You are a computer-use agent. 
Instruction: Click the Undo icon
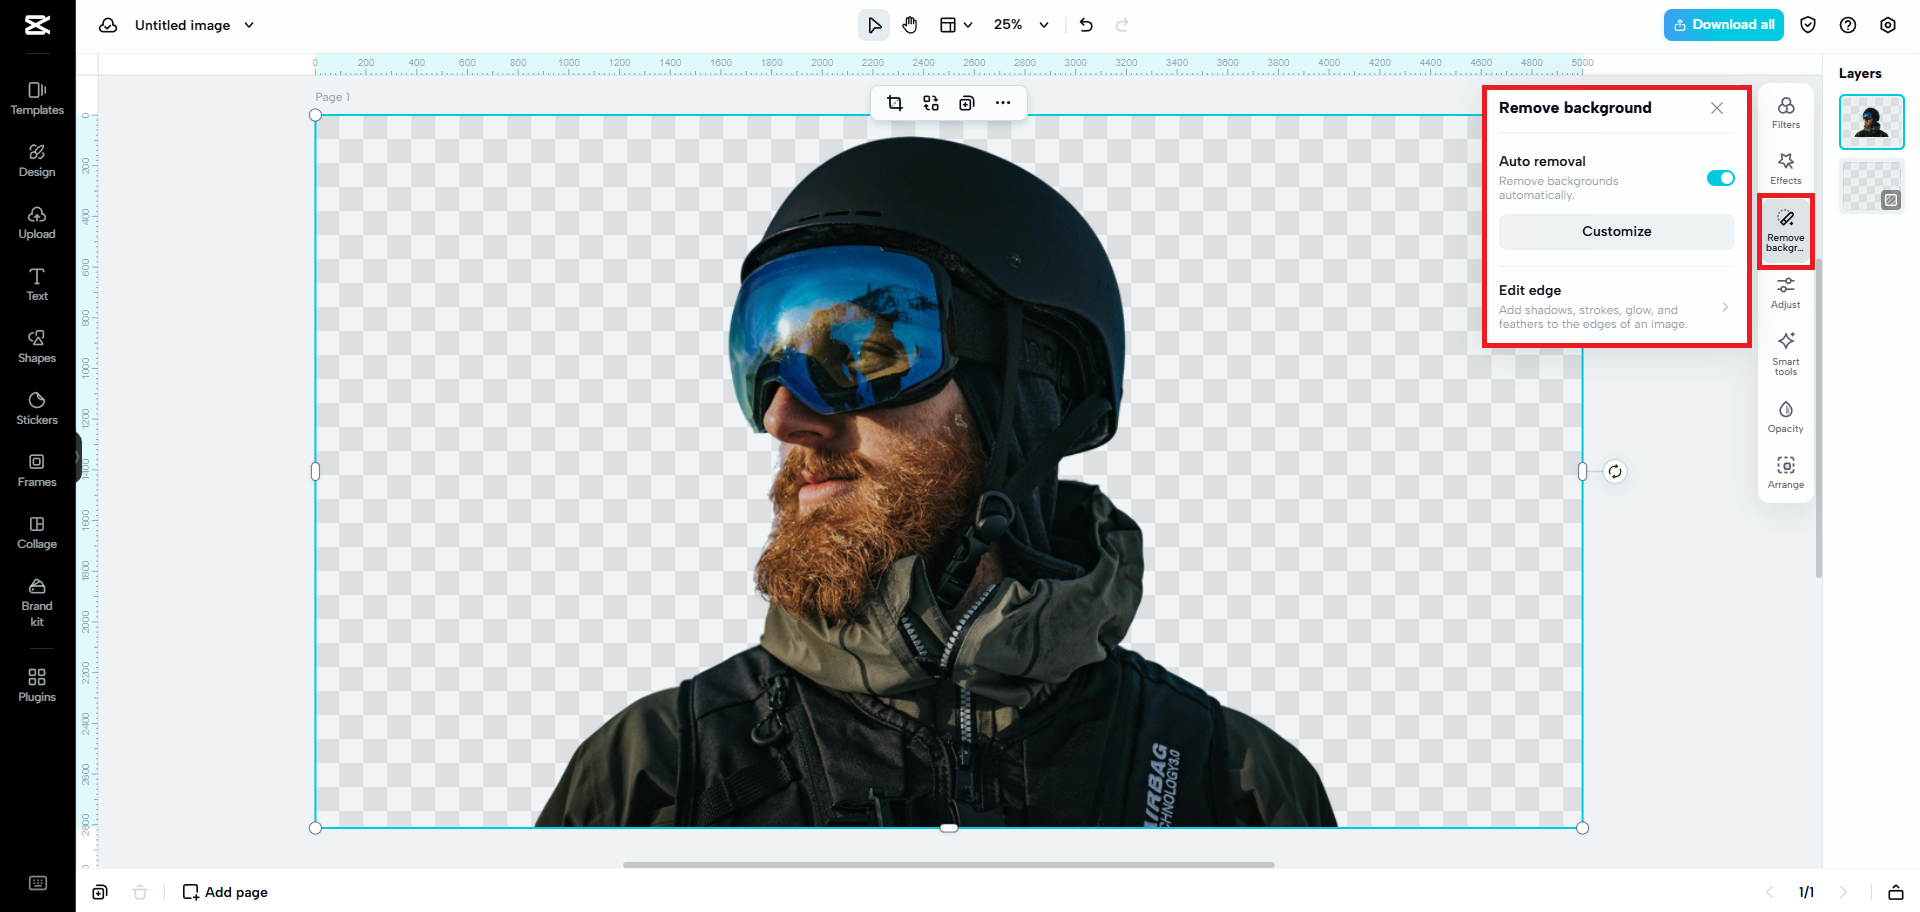1086,25
